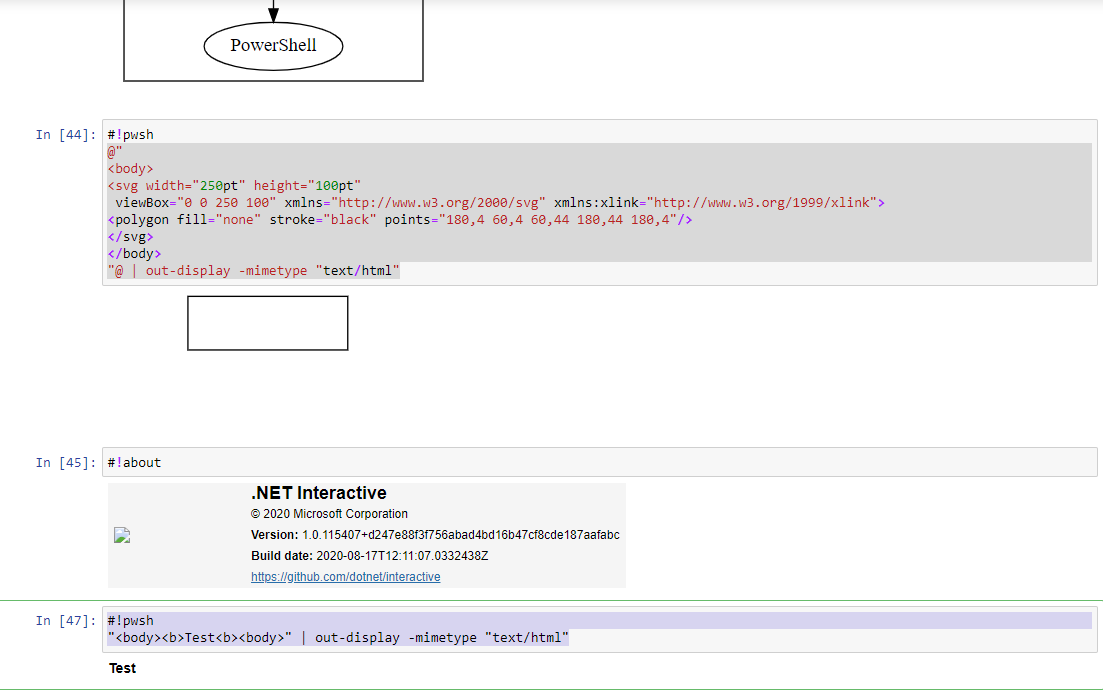Click the broken image icon in the about output
Screen dimensions: 1103x696
pos(122,534)
